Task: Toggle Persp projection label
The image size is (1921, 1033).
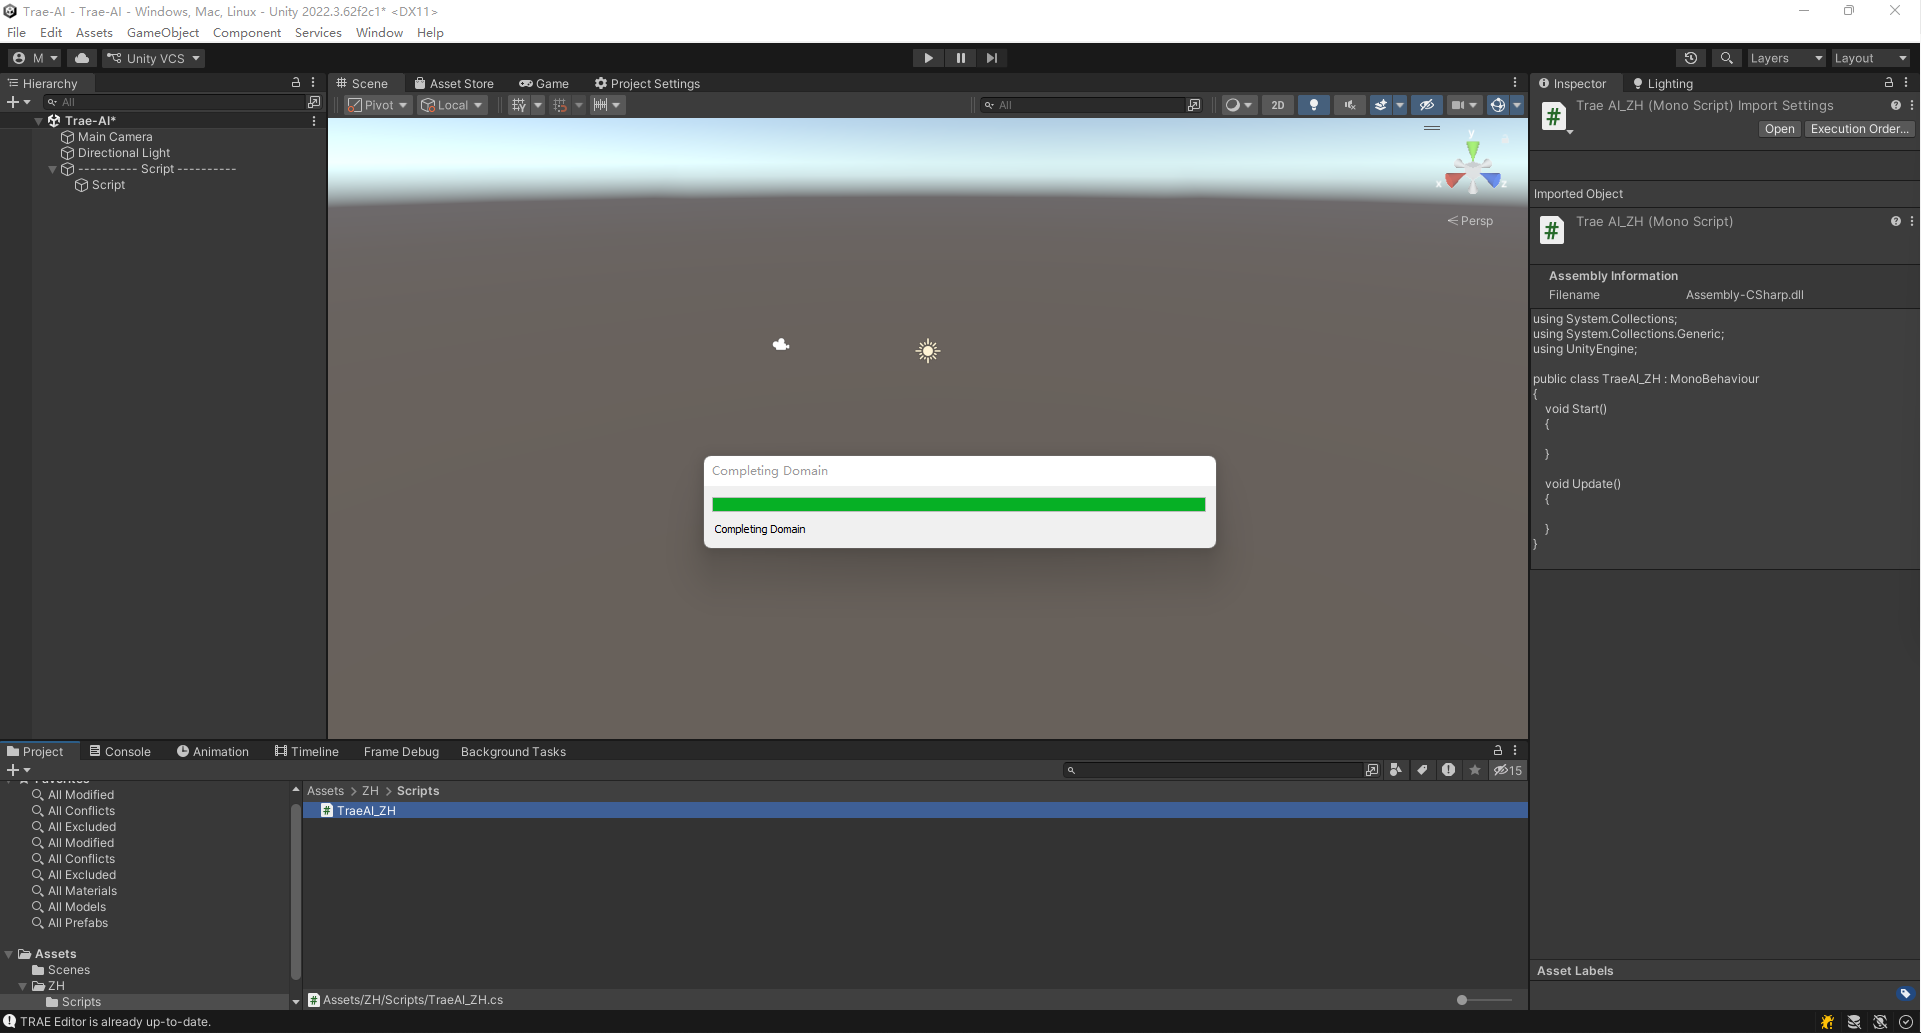Action: click(1470, 221)
